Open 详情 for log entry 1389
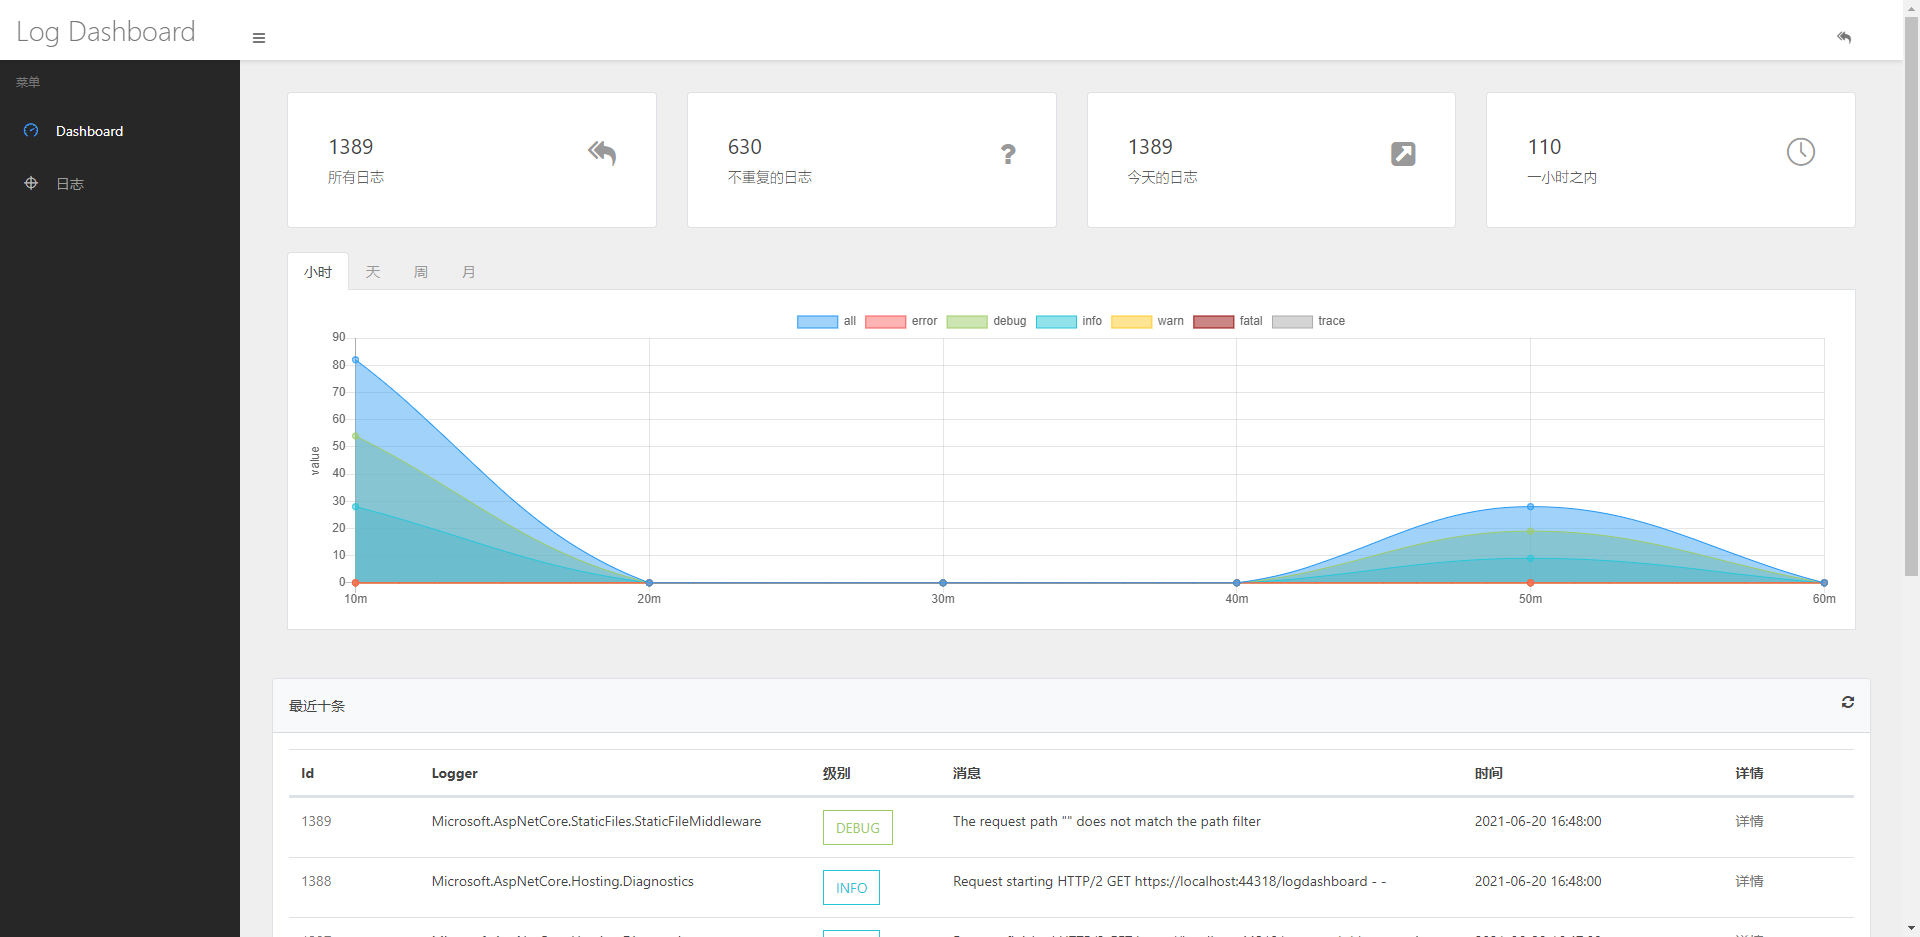 pos(1749,820)
